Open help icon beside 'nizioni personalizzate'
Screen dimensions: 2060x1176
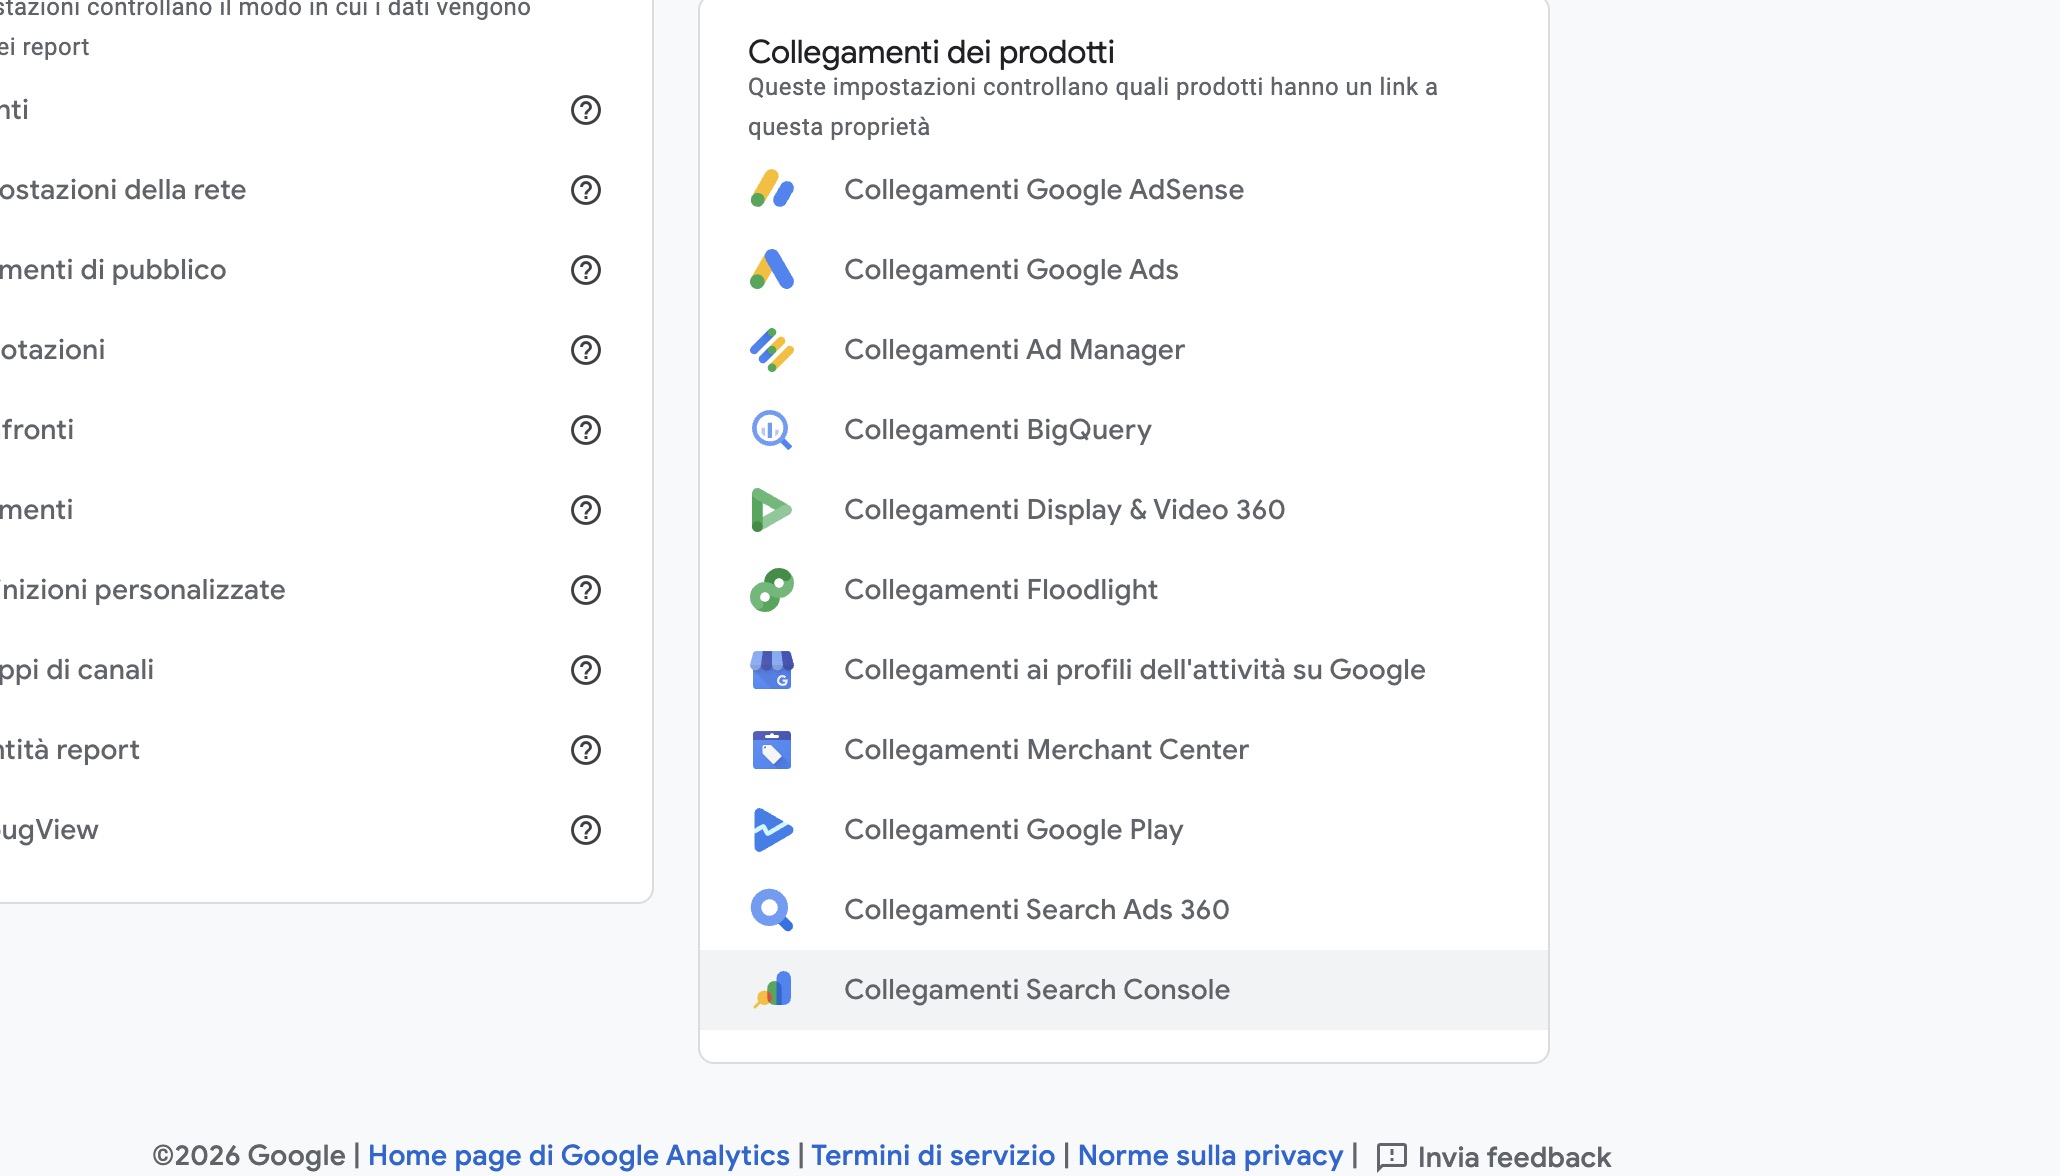tap(586, 590)
